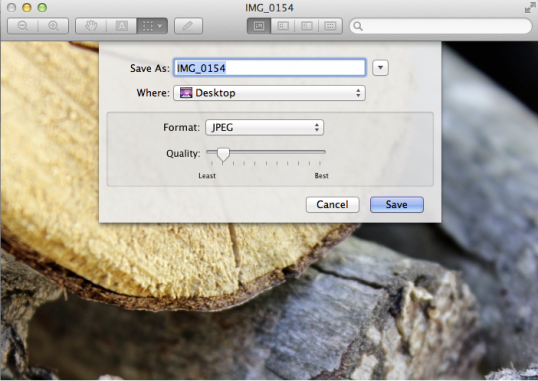Image resolution: width=538 pixels, height=381 pixels.
Task: Click the zoom in magnifier icon
Action: (53, 26)
